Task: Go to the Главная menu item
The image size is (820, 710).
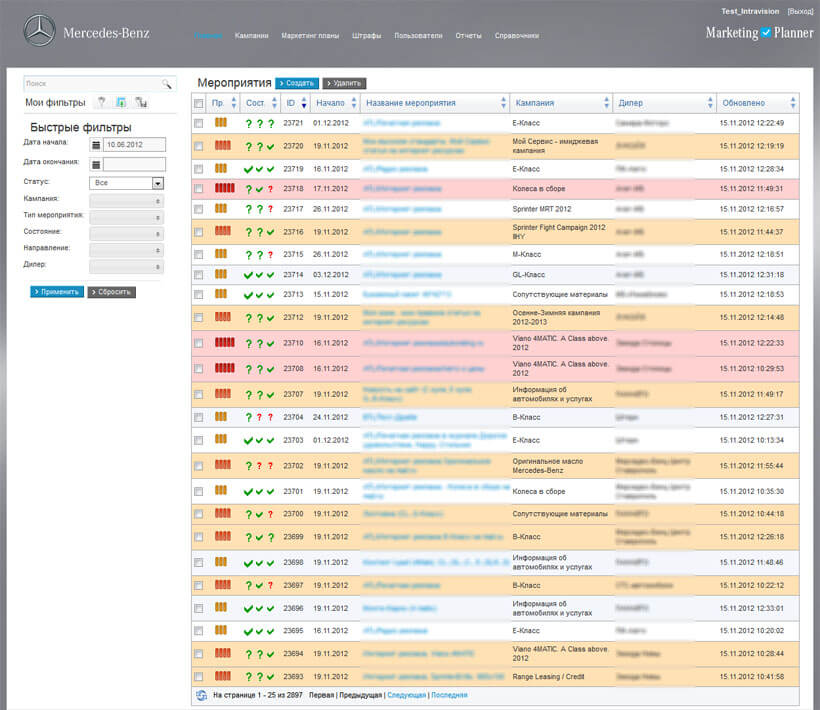Action: 208,36
